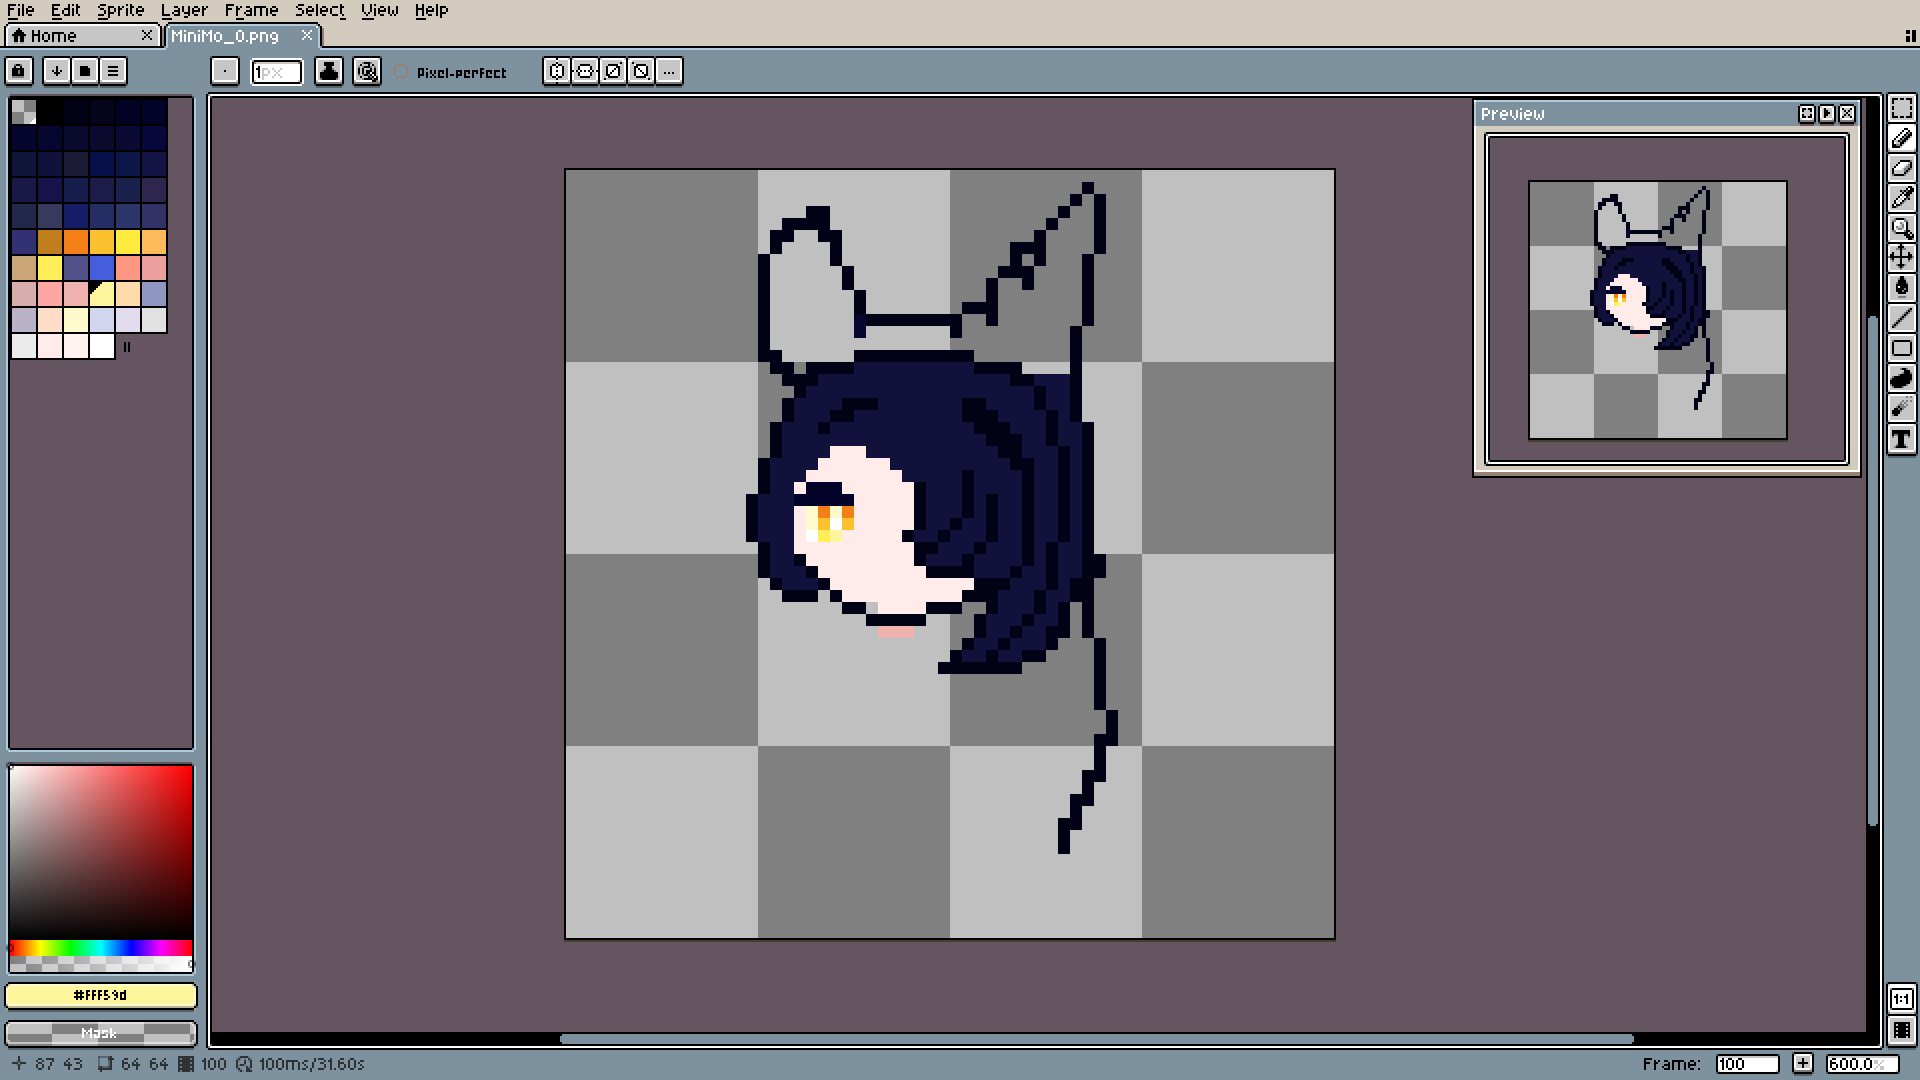Choose the Contour blob tool
Viewport: 1920px width, 1080px height.
click(x=1901, y=378)
